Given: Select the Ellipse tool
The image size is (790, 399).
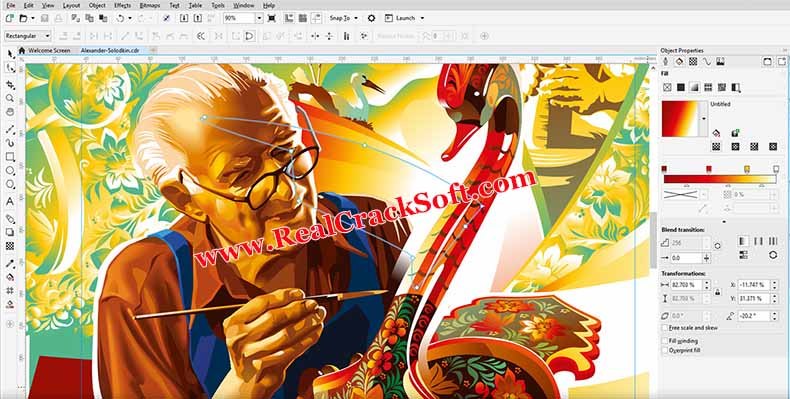Looking at the screenshot, I should [x=10, y=170].
